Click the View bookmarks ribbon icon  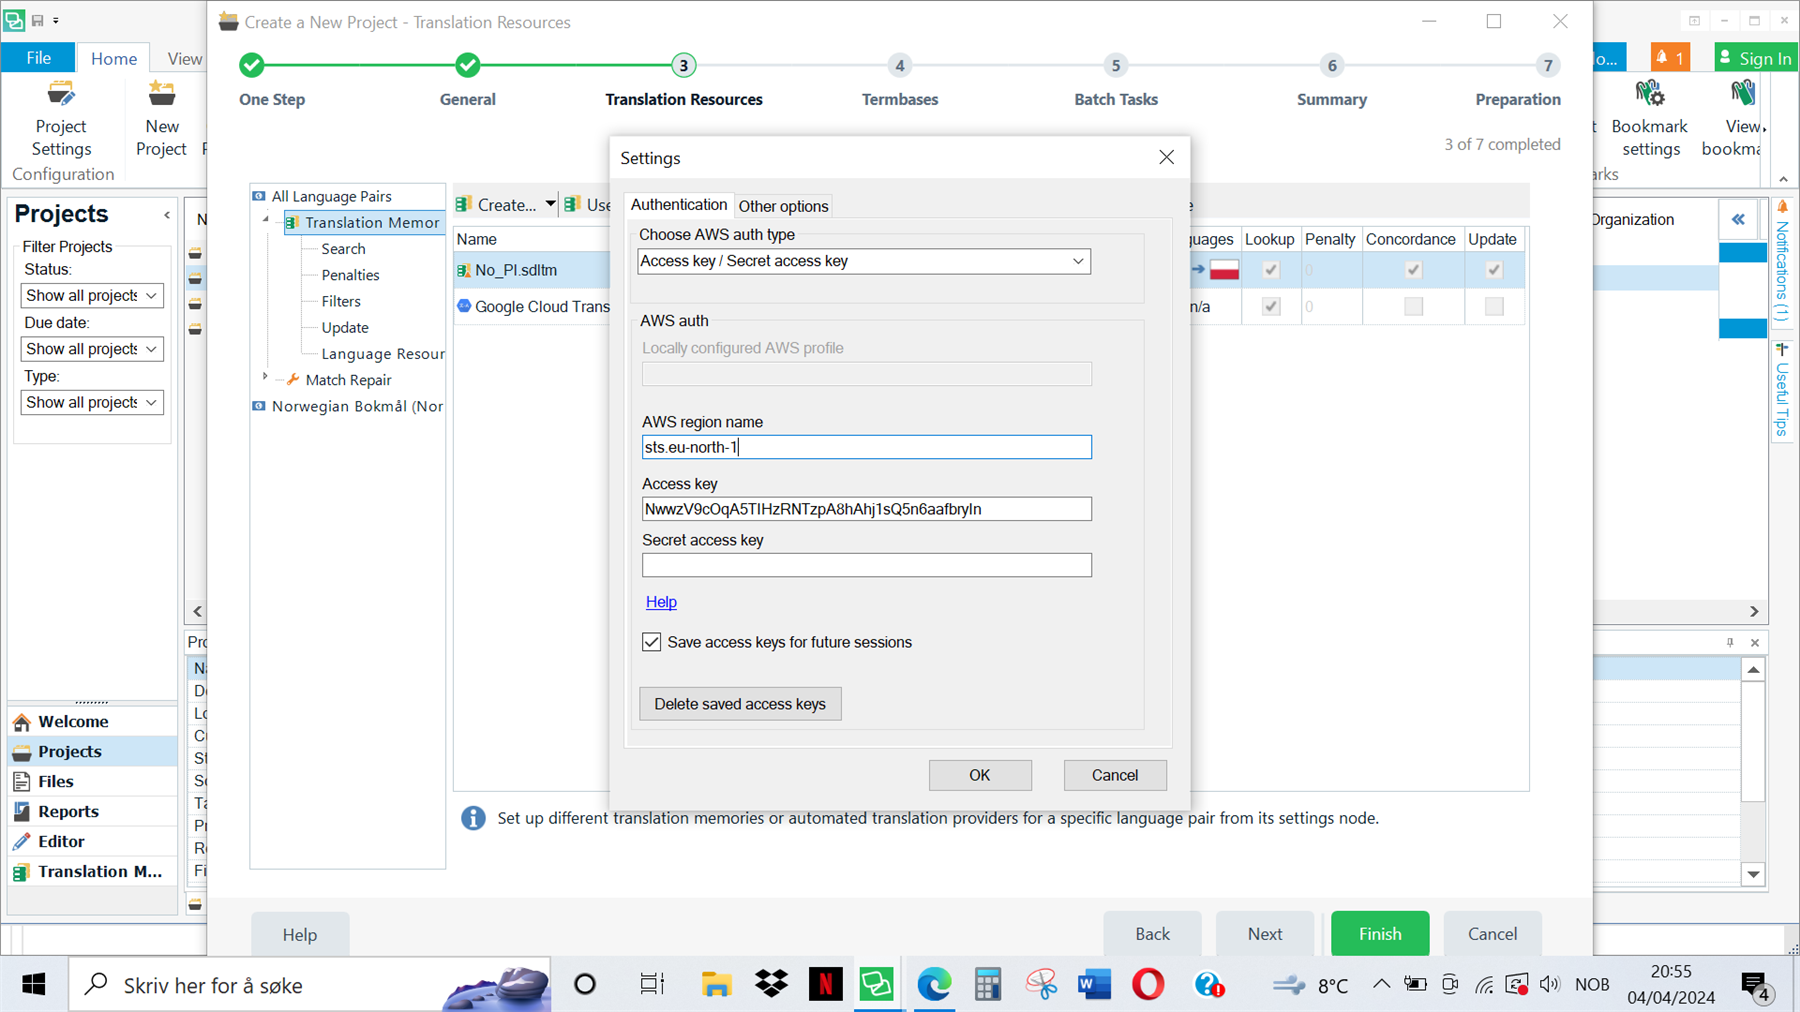1740,119
